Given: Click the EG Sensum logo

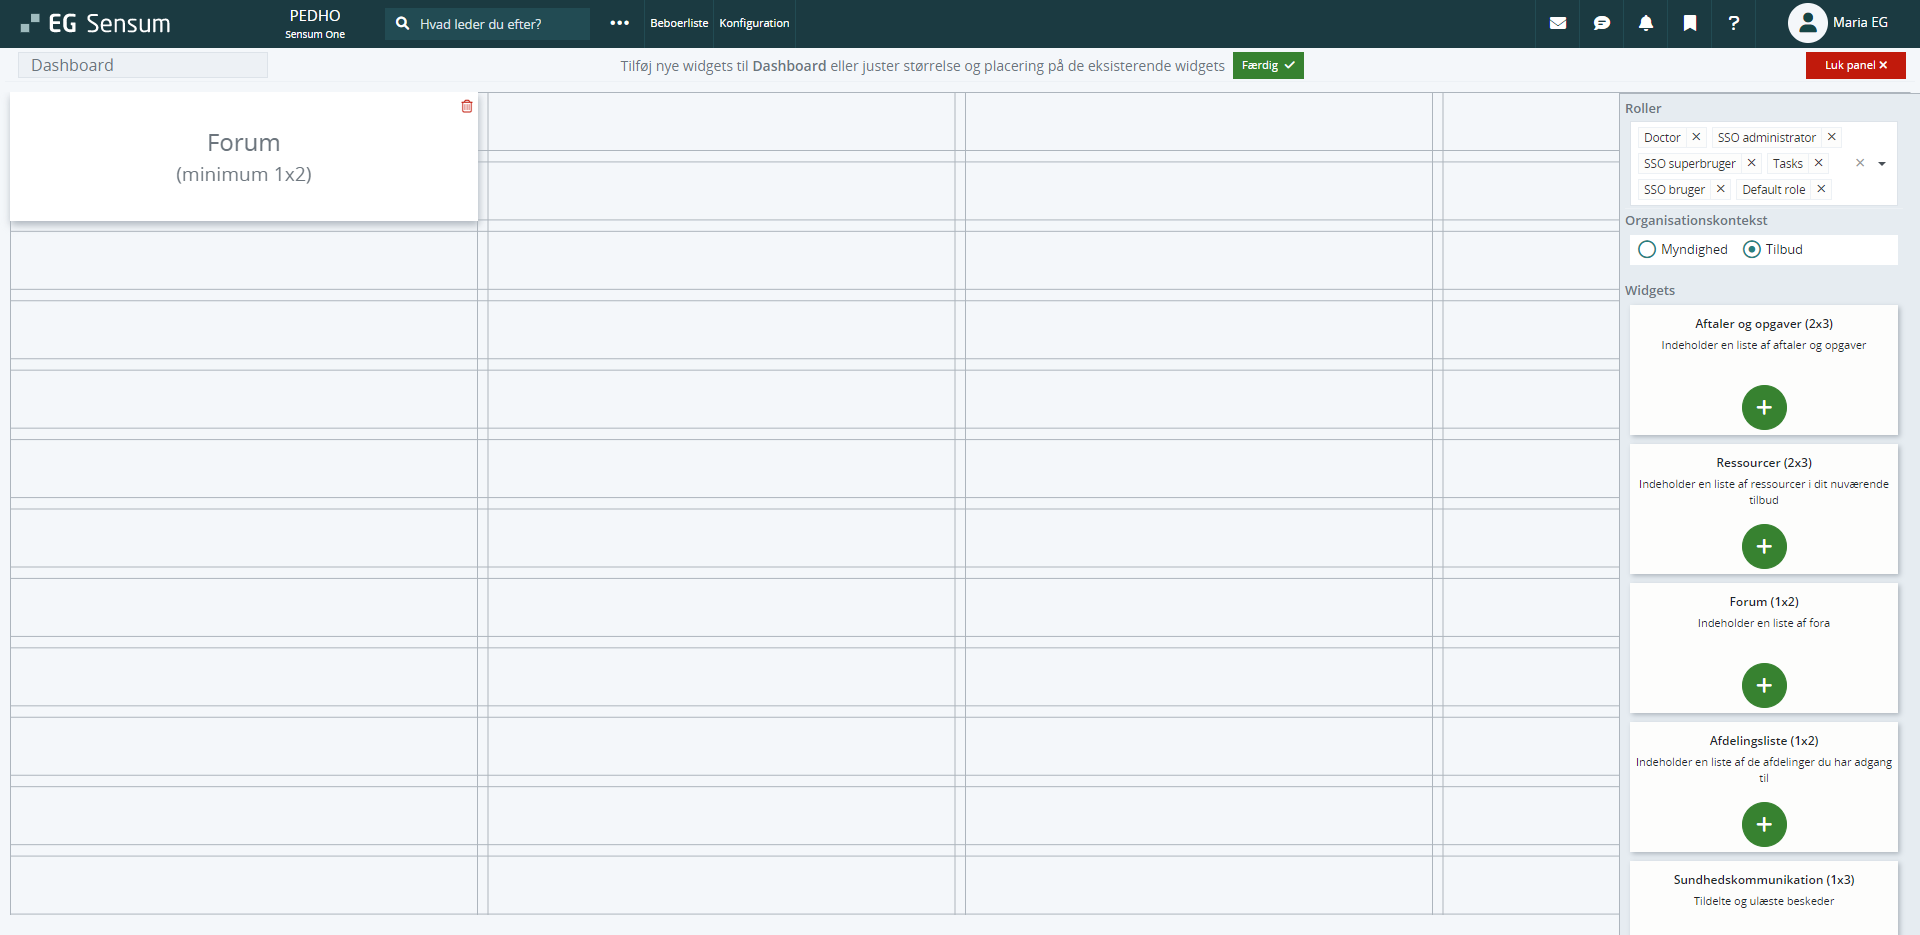Looking at the screenshot, I should pos(95,23).
